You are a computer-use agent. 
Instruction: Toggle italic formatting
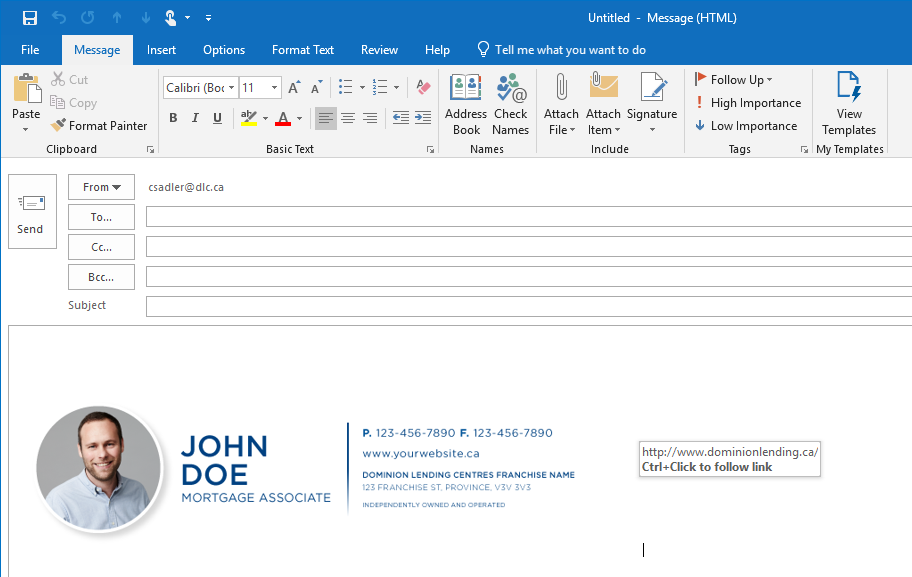point(195,118)
